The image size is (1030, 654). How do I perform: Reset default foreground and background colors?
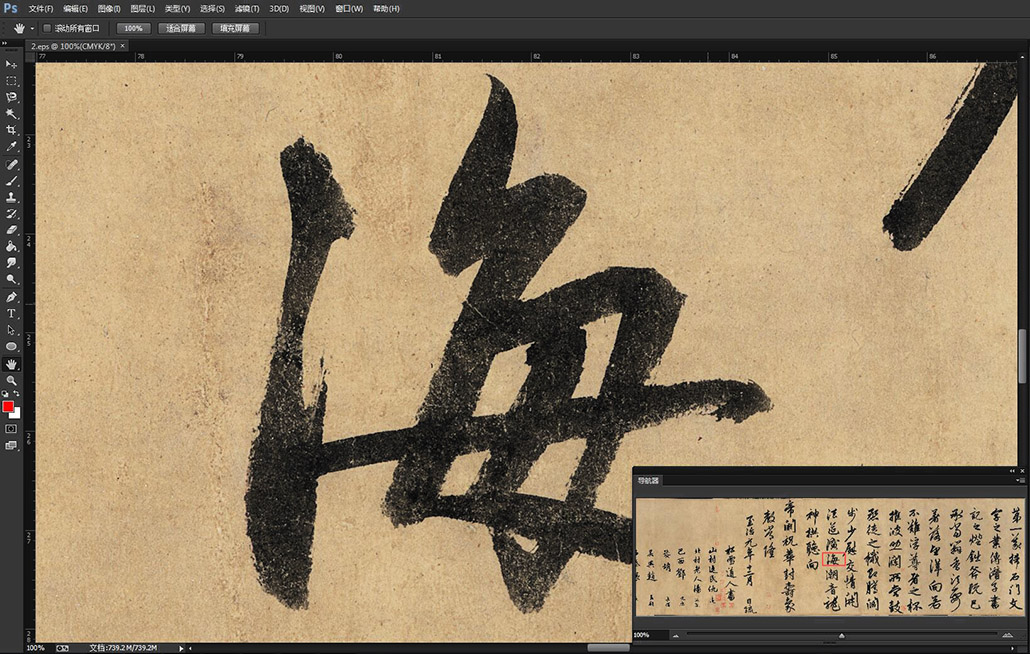click(x=5, y=394)
